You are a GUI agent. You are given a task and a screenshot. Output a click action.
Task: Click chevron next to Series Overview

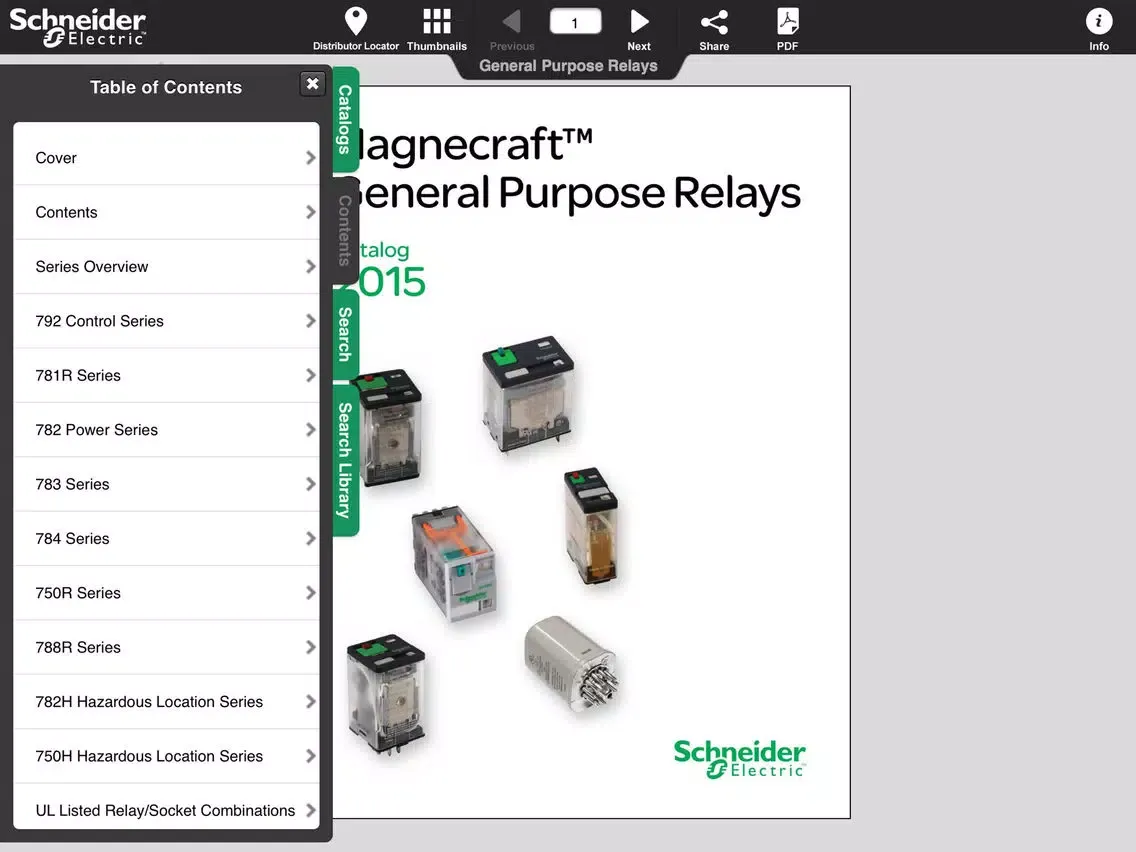[x=311, y=267]
